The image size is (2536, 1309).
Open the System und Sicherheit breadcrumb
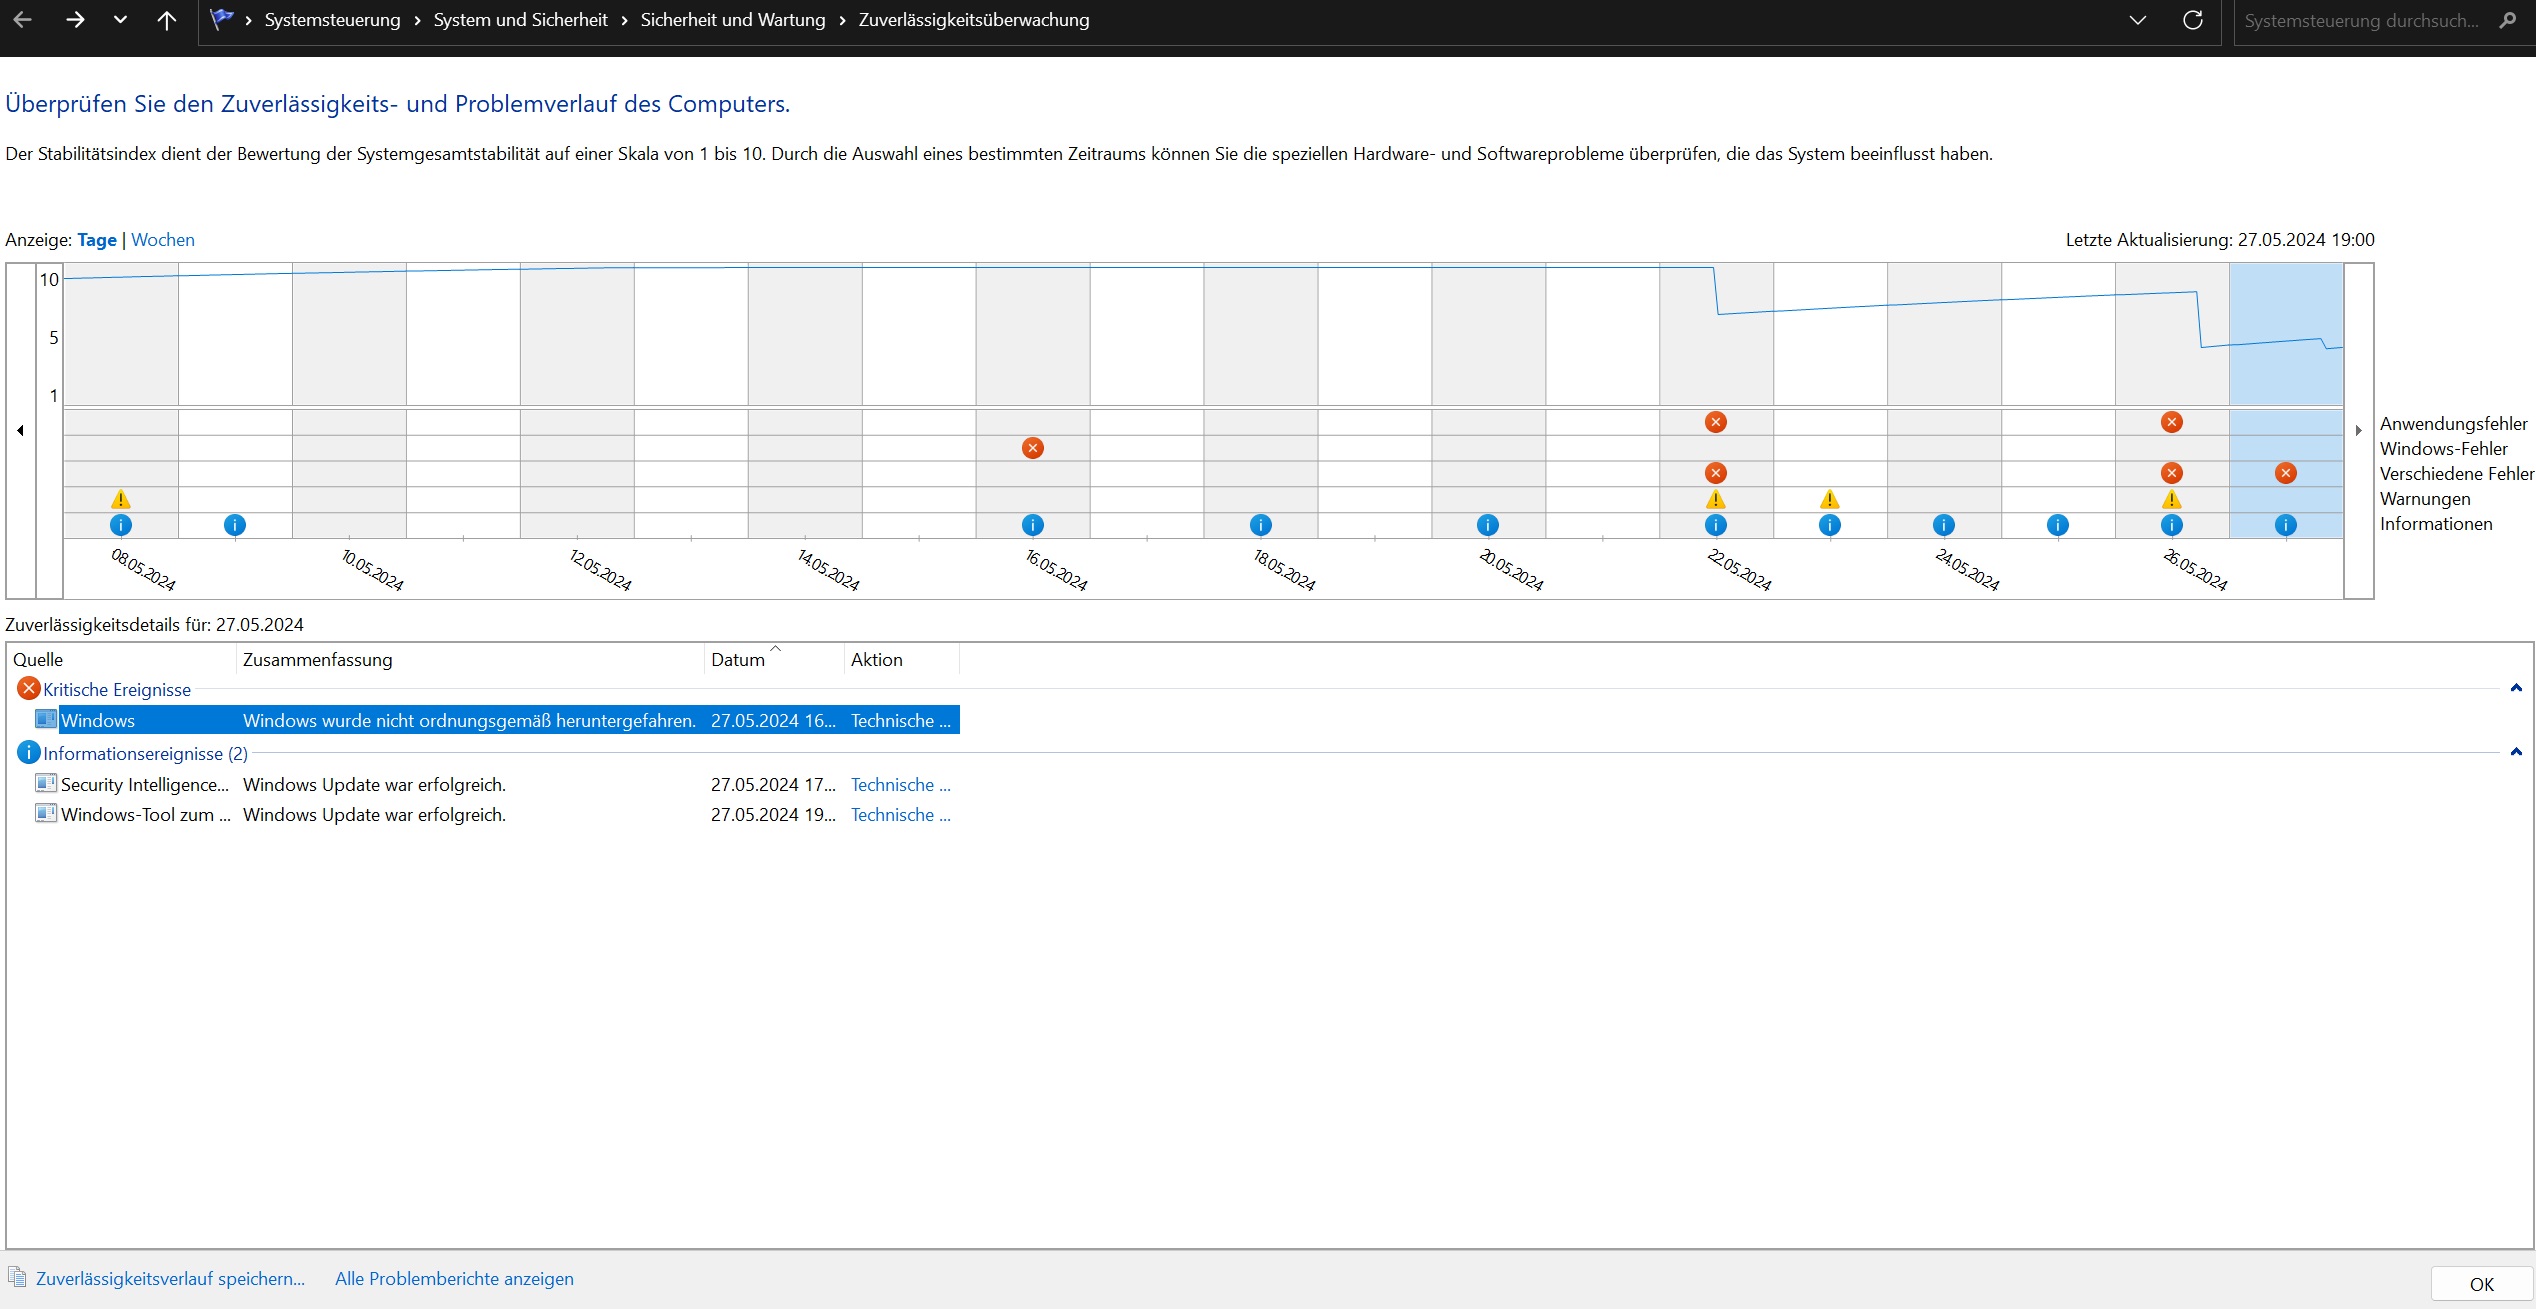520,20
